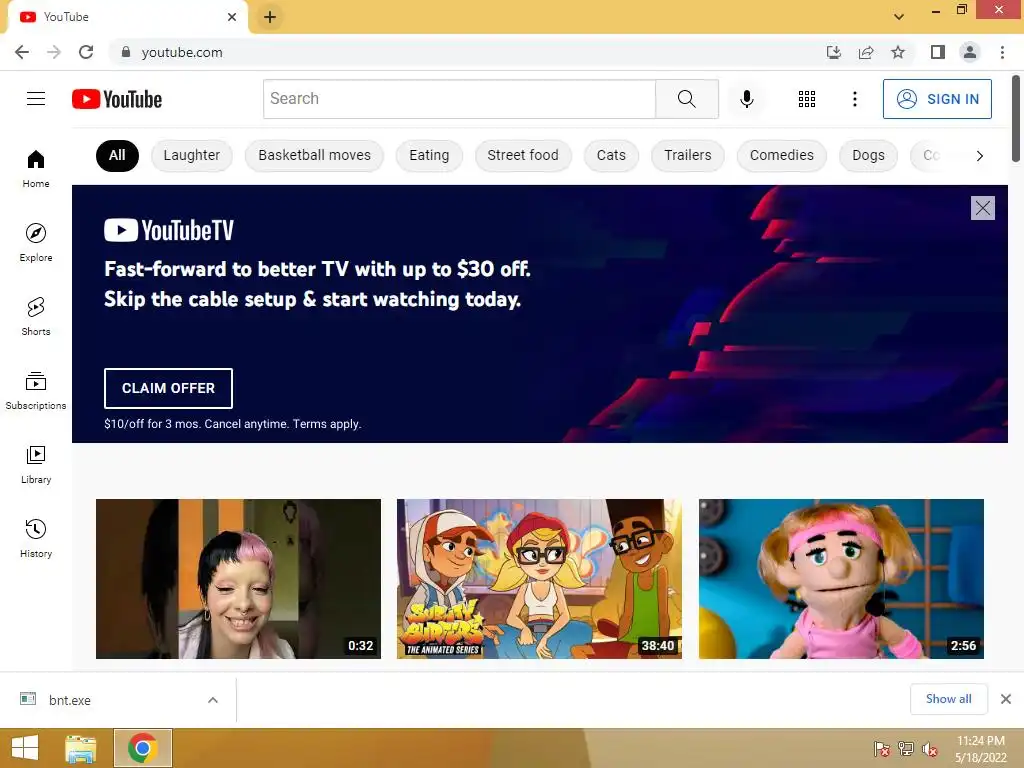Share this page icon
The width and height of the screenshot is (1024, 768).
click(x=866, y=52)
